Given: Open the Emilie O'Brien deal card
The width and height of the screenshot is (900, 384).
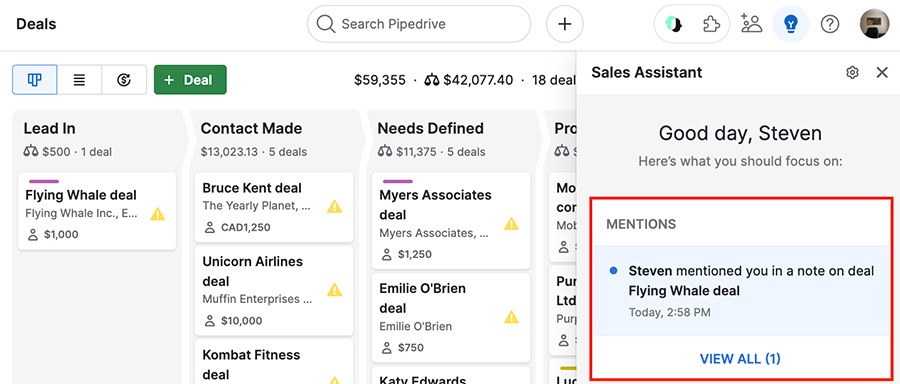Looking at the screenshot, I should pos(451,317).
